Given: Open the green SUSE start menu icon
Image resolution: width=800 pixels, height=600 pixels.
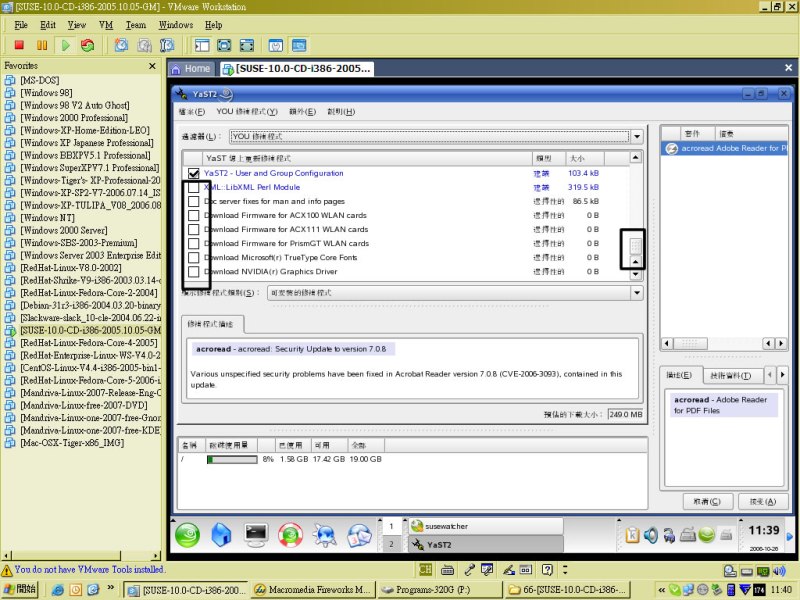Looking at the screenshot, I should tap(187, 535).
